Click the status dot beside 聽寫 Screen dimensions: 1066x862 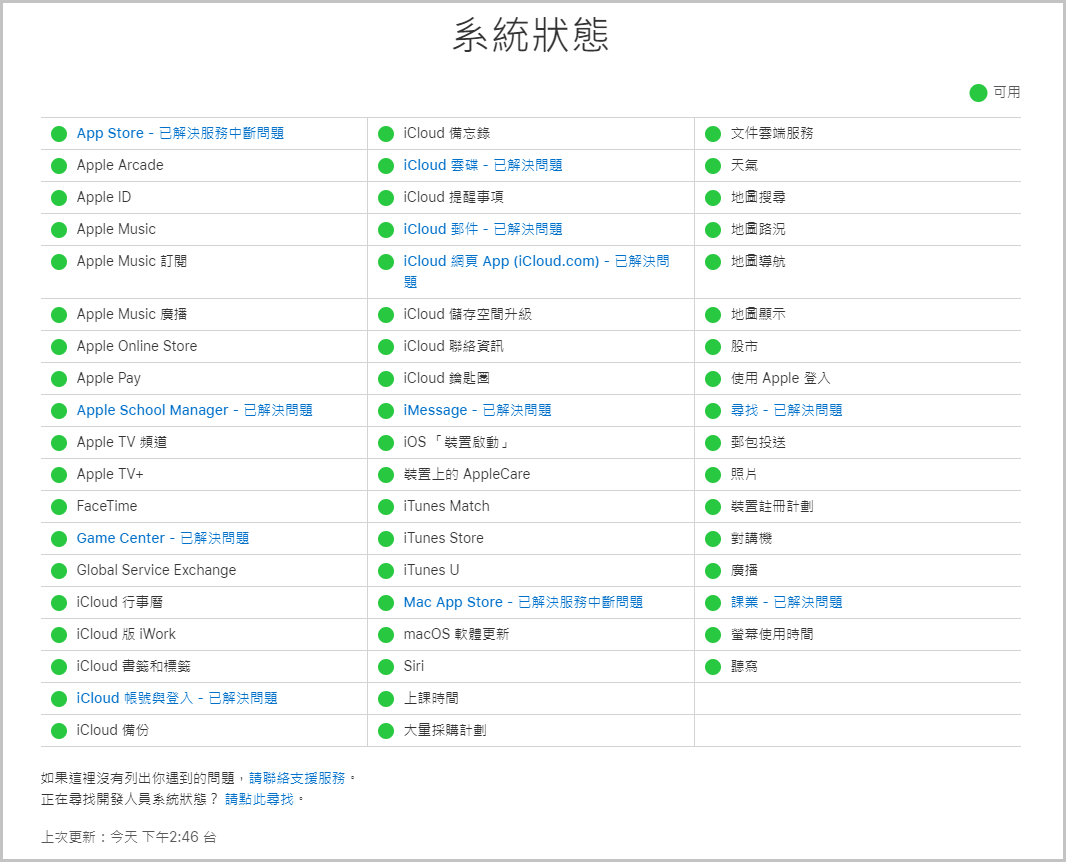pyautogui.click(x=713, y=666)
